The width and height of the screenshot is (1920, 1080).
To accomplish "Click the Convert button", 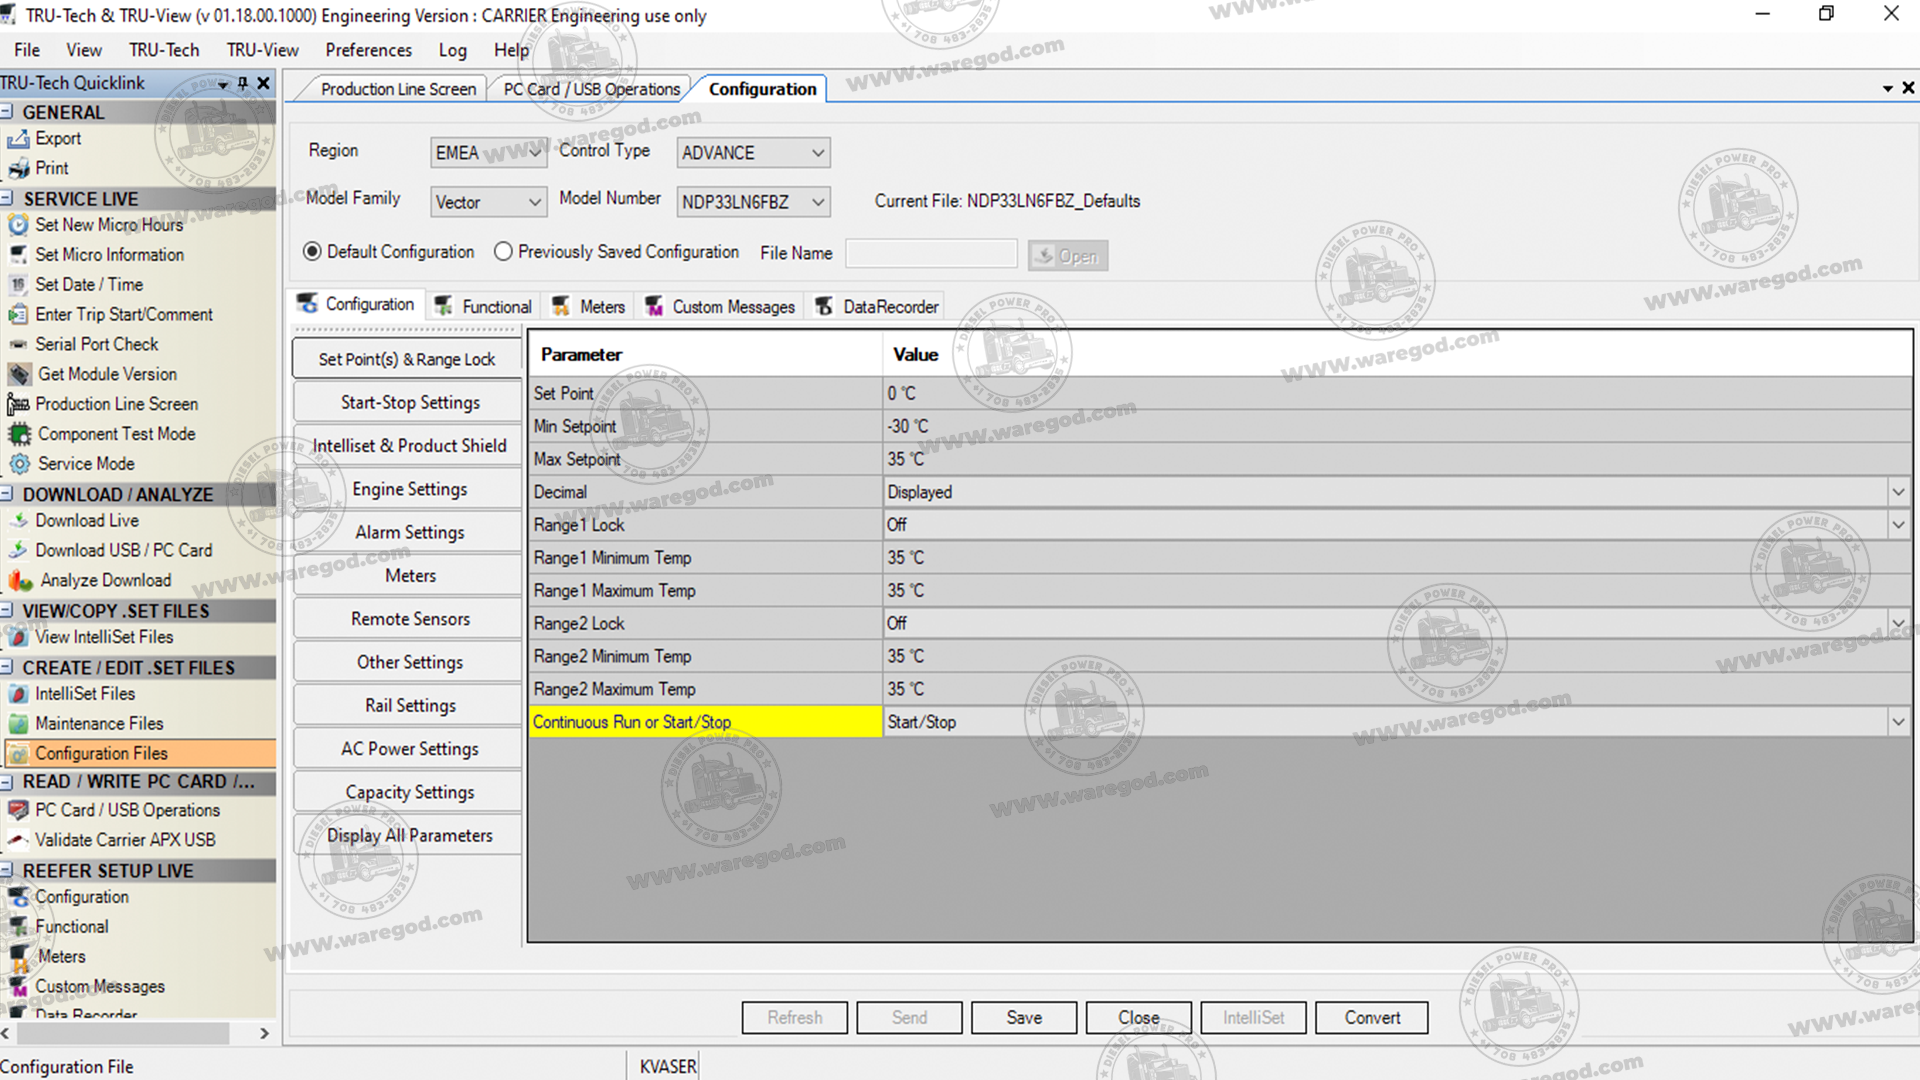I will pos(1371,1017).
